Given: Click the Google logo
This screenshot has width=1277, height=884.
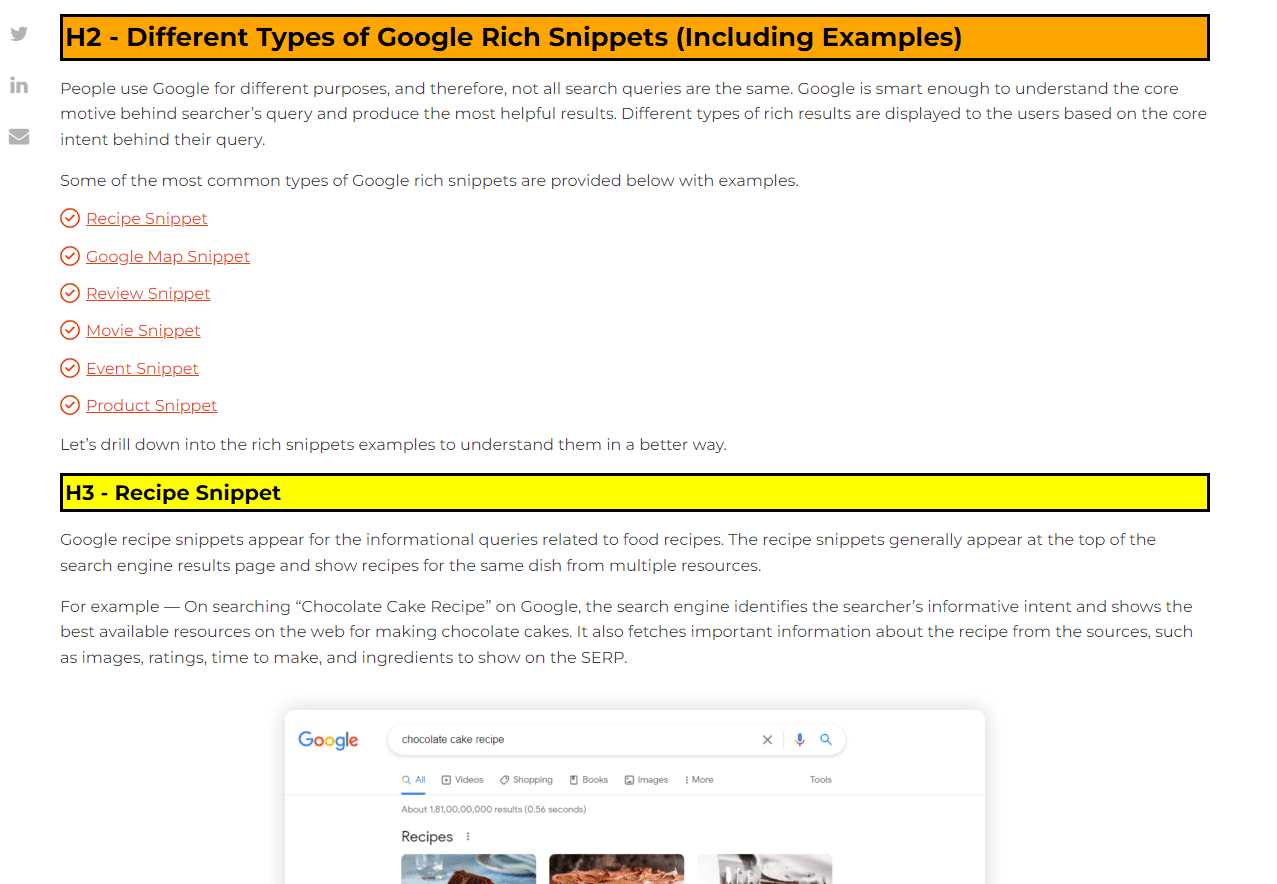Looking at the screenshot, I should click(328, 739).
